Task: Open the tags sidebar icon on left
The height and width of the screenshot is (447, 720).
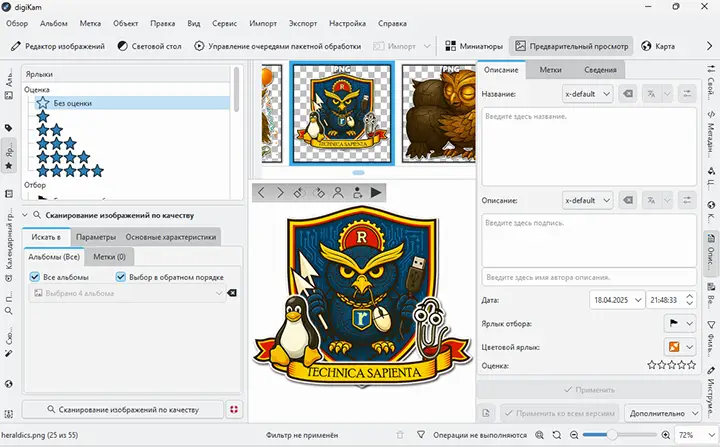Action: pos(8,128)
